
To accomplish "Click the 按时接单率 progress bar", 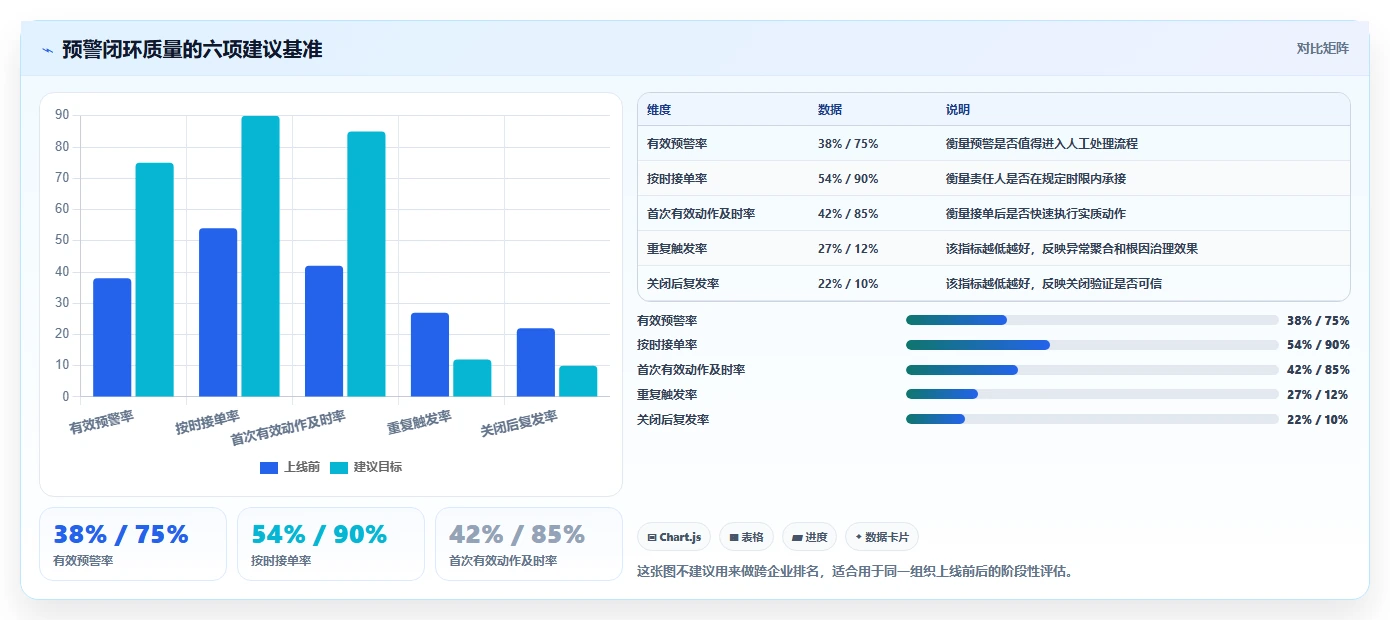I will pyautogui.click(x=1092, y=344).
